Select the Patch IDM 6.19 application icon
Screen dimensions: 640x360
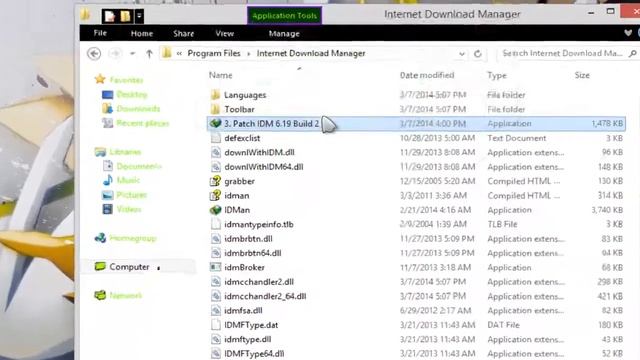[216, 123]
